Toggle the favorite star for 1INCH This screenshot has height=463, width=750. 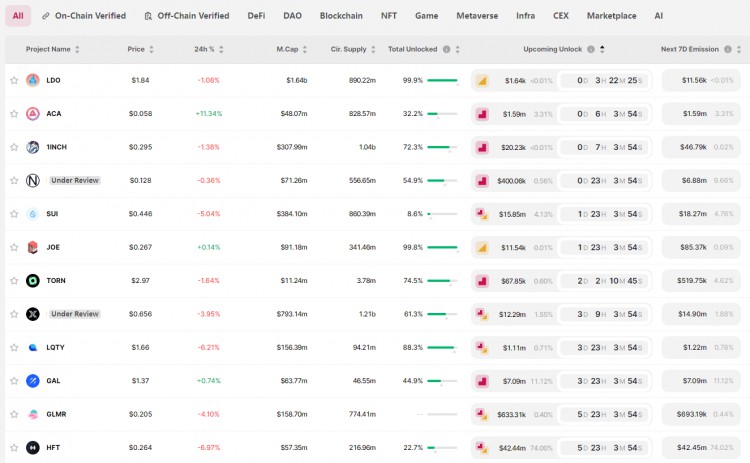tap(14, 147)
